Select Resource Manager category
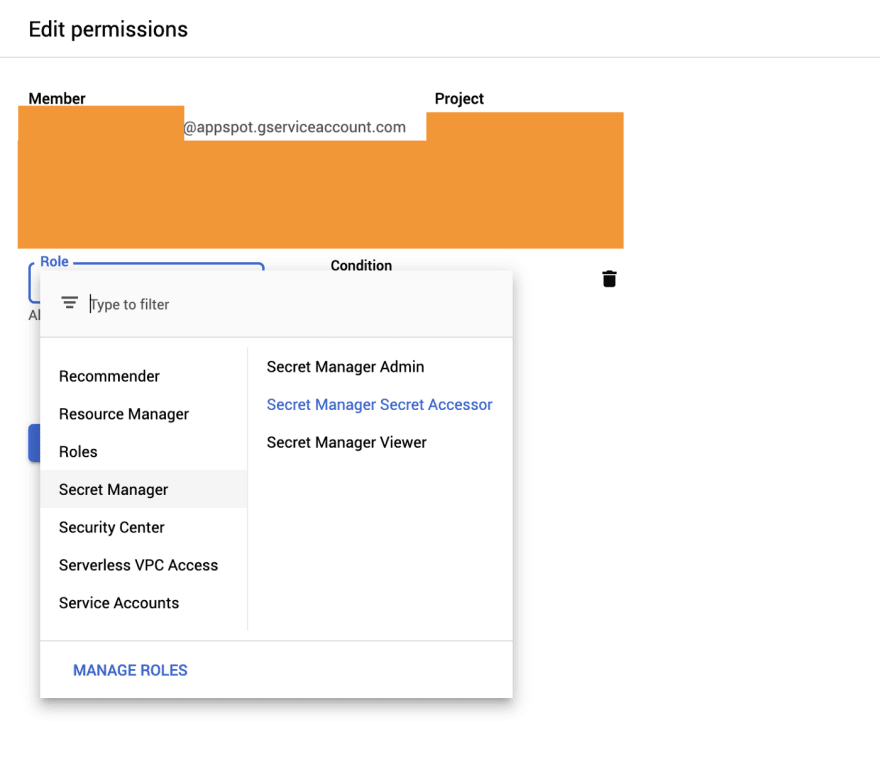The width and height of the screenshot is (880, 776). [144, 414]
